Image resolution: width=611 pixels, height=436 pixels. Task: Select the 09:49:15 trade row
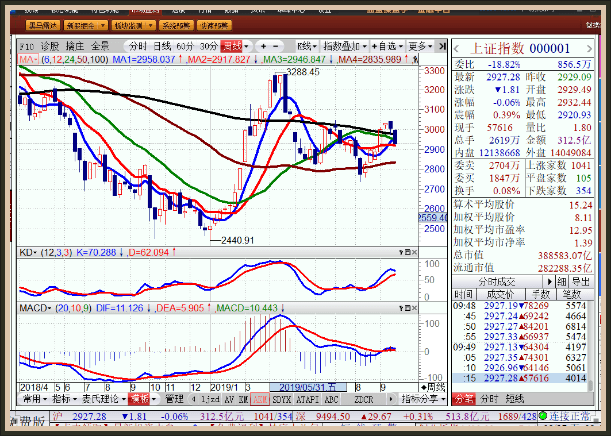(x=520, y=378)
